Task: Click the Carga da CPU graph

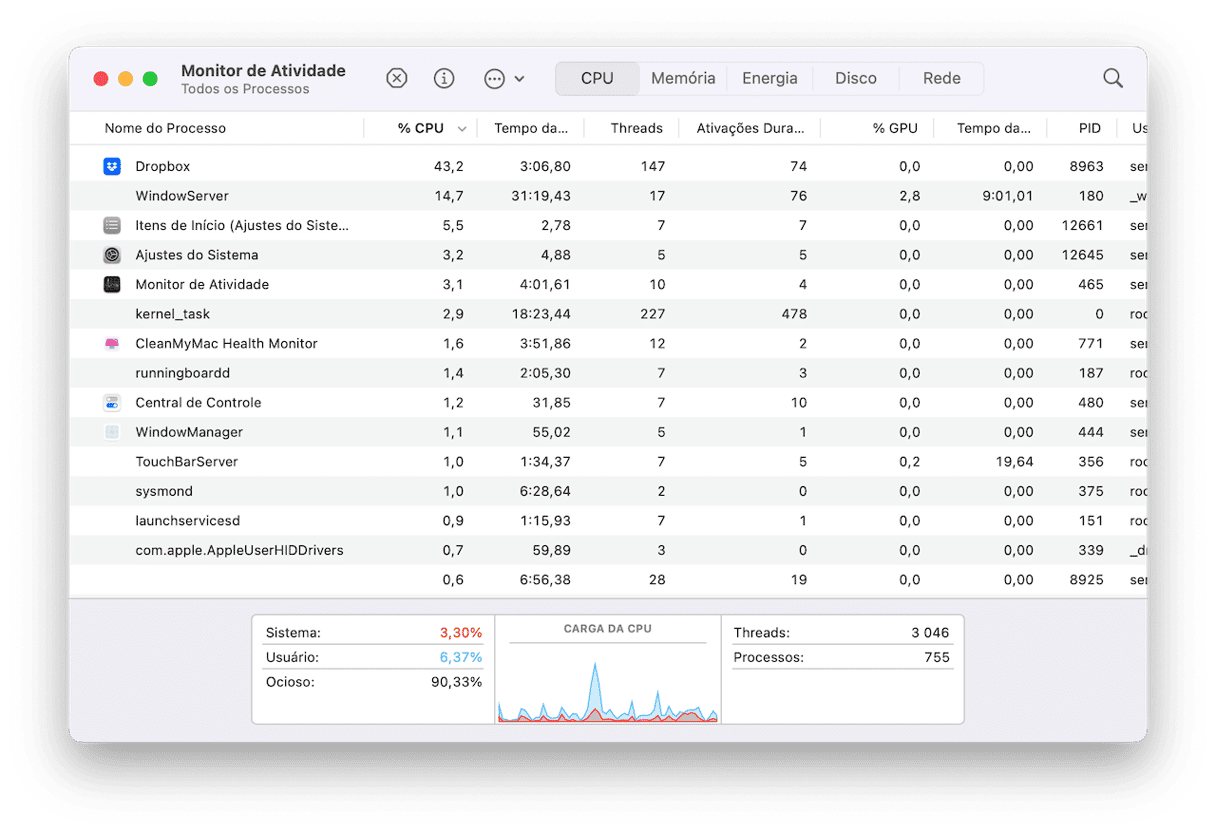Action: tap(607, 680)
